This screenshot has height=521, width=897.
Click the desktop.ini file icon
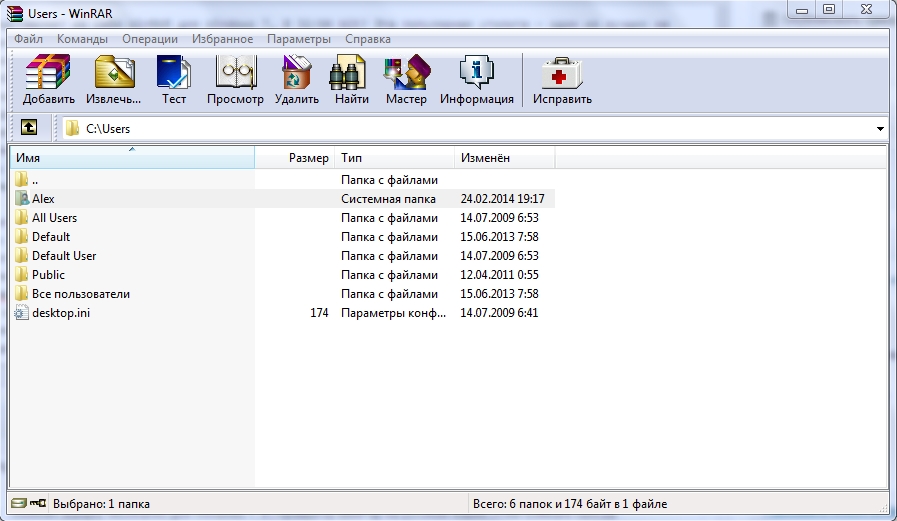pyautogui.click(x=21, y=313)
